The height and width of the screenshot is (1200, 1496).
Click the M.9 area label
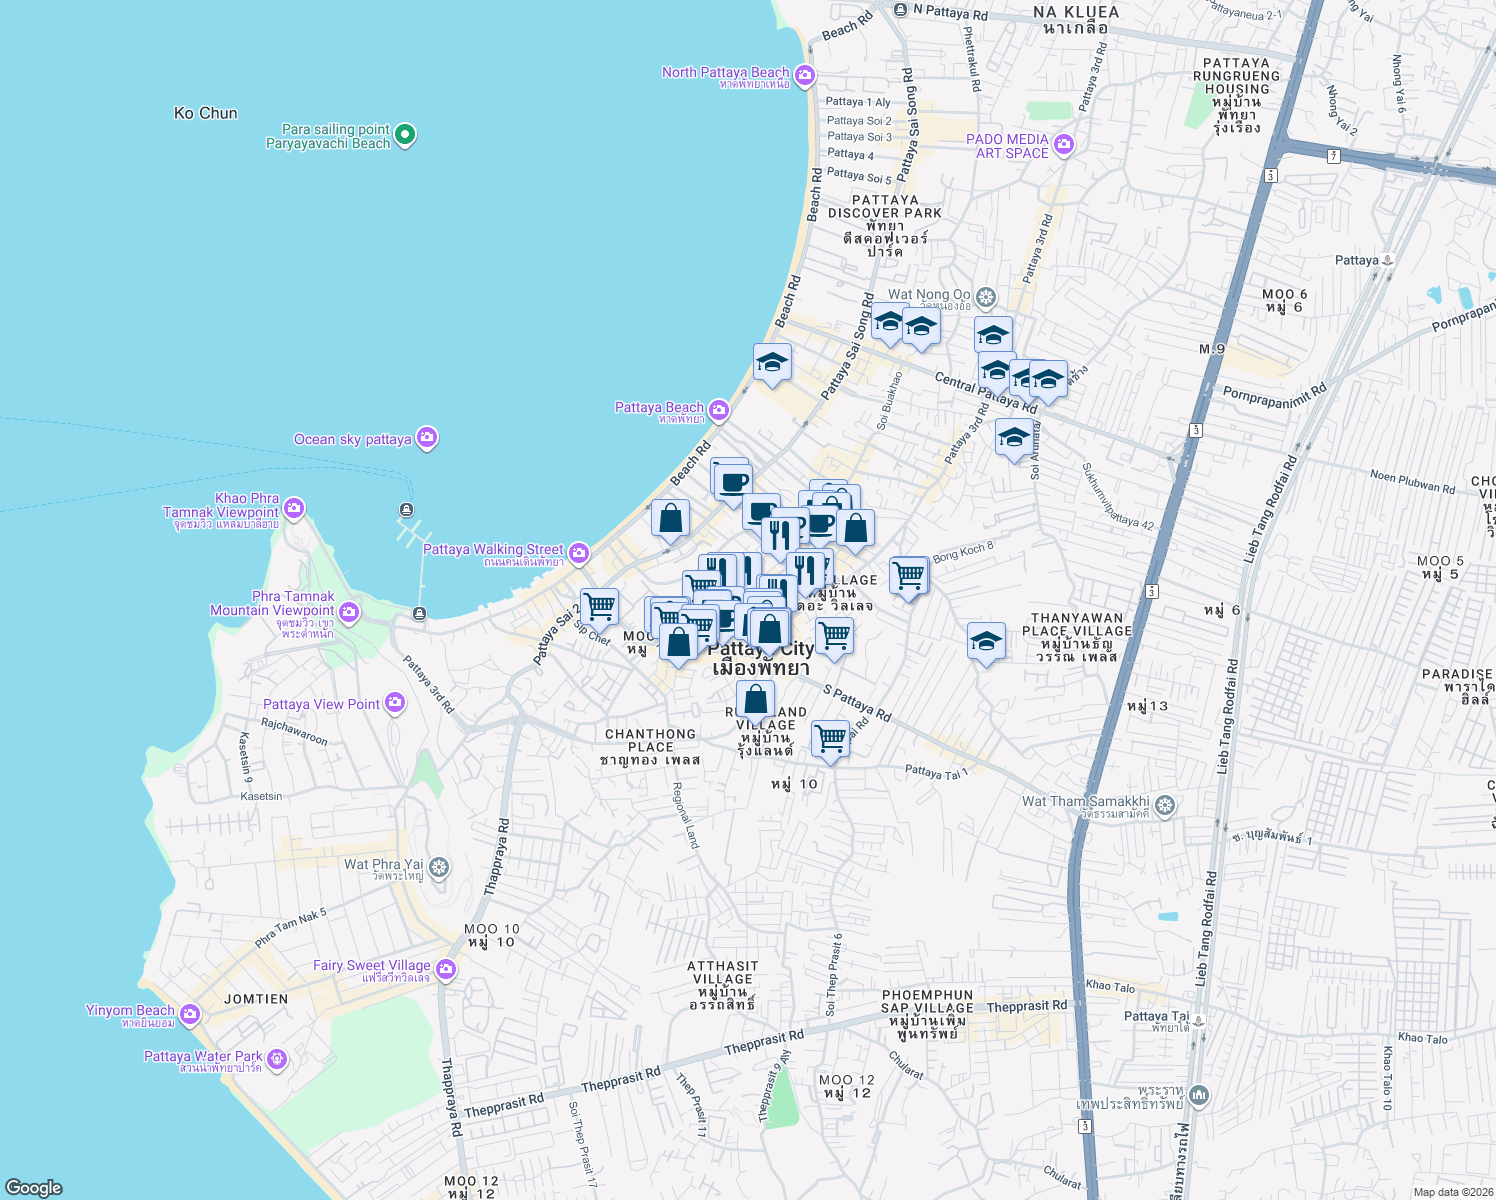click(1212, 349)
